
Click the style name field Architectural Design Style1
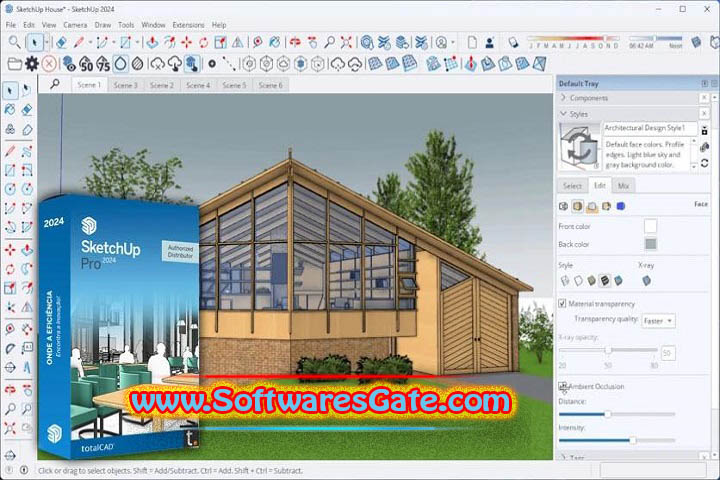pos(649,128)
